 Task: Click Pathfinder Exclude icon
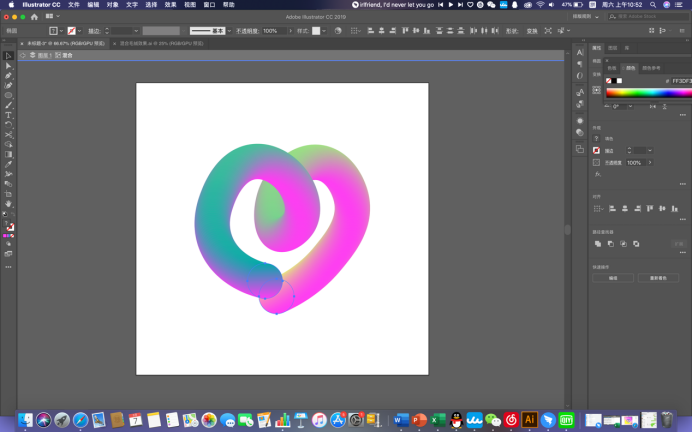636,244
